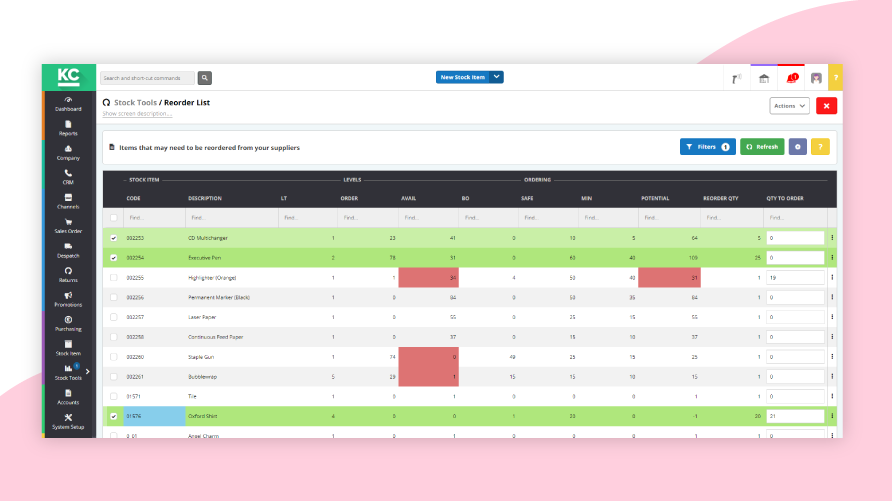Image resolution: width=892 pixels, height=501 pixels.
Task: Check the Highlighter (Orange) row checkbox
Action: (114, 278)
